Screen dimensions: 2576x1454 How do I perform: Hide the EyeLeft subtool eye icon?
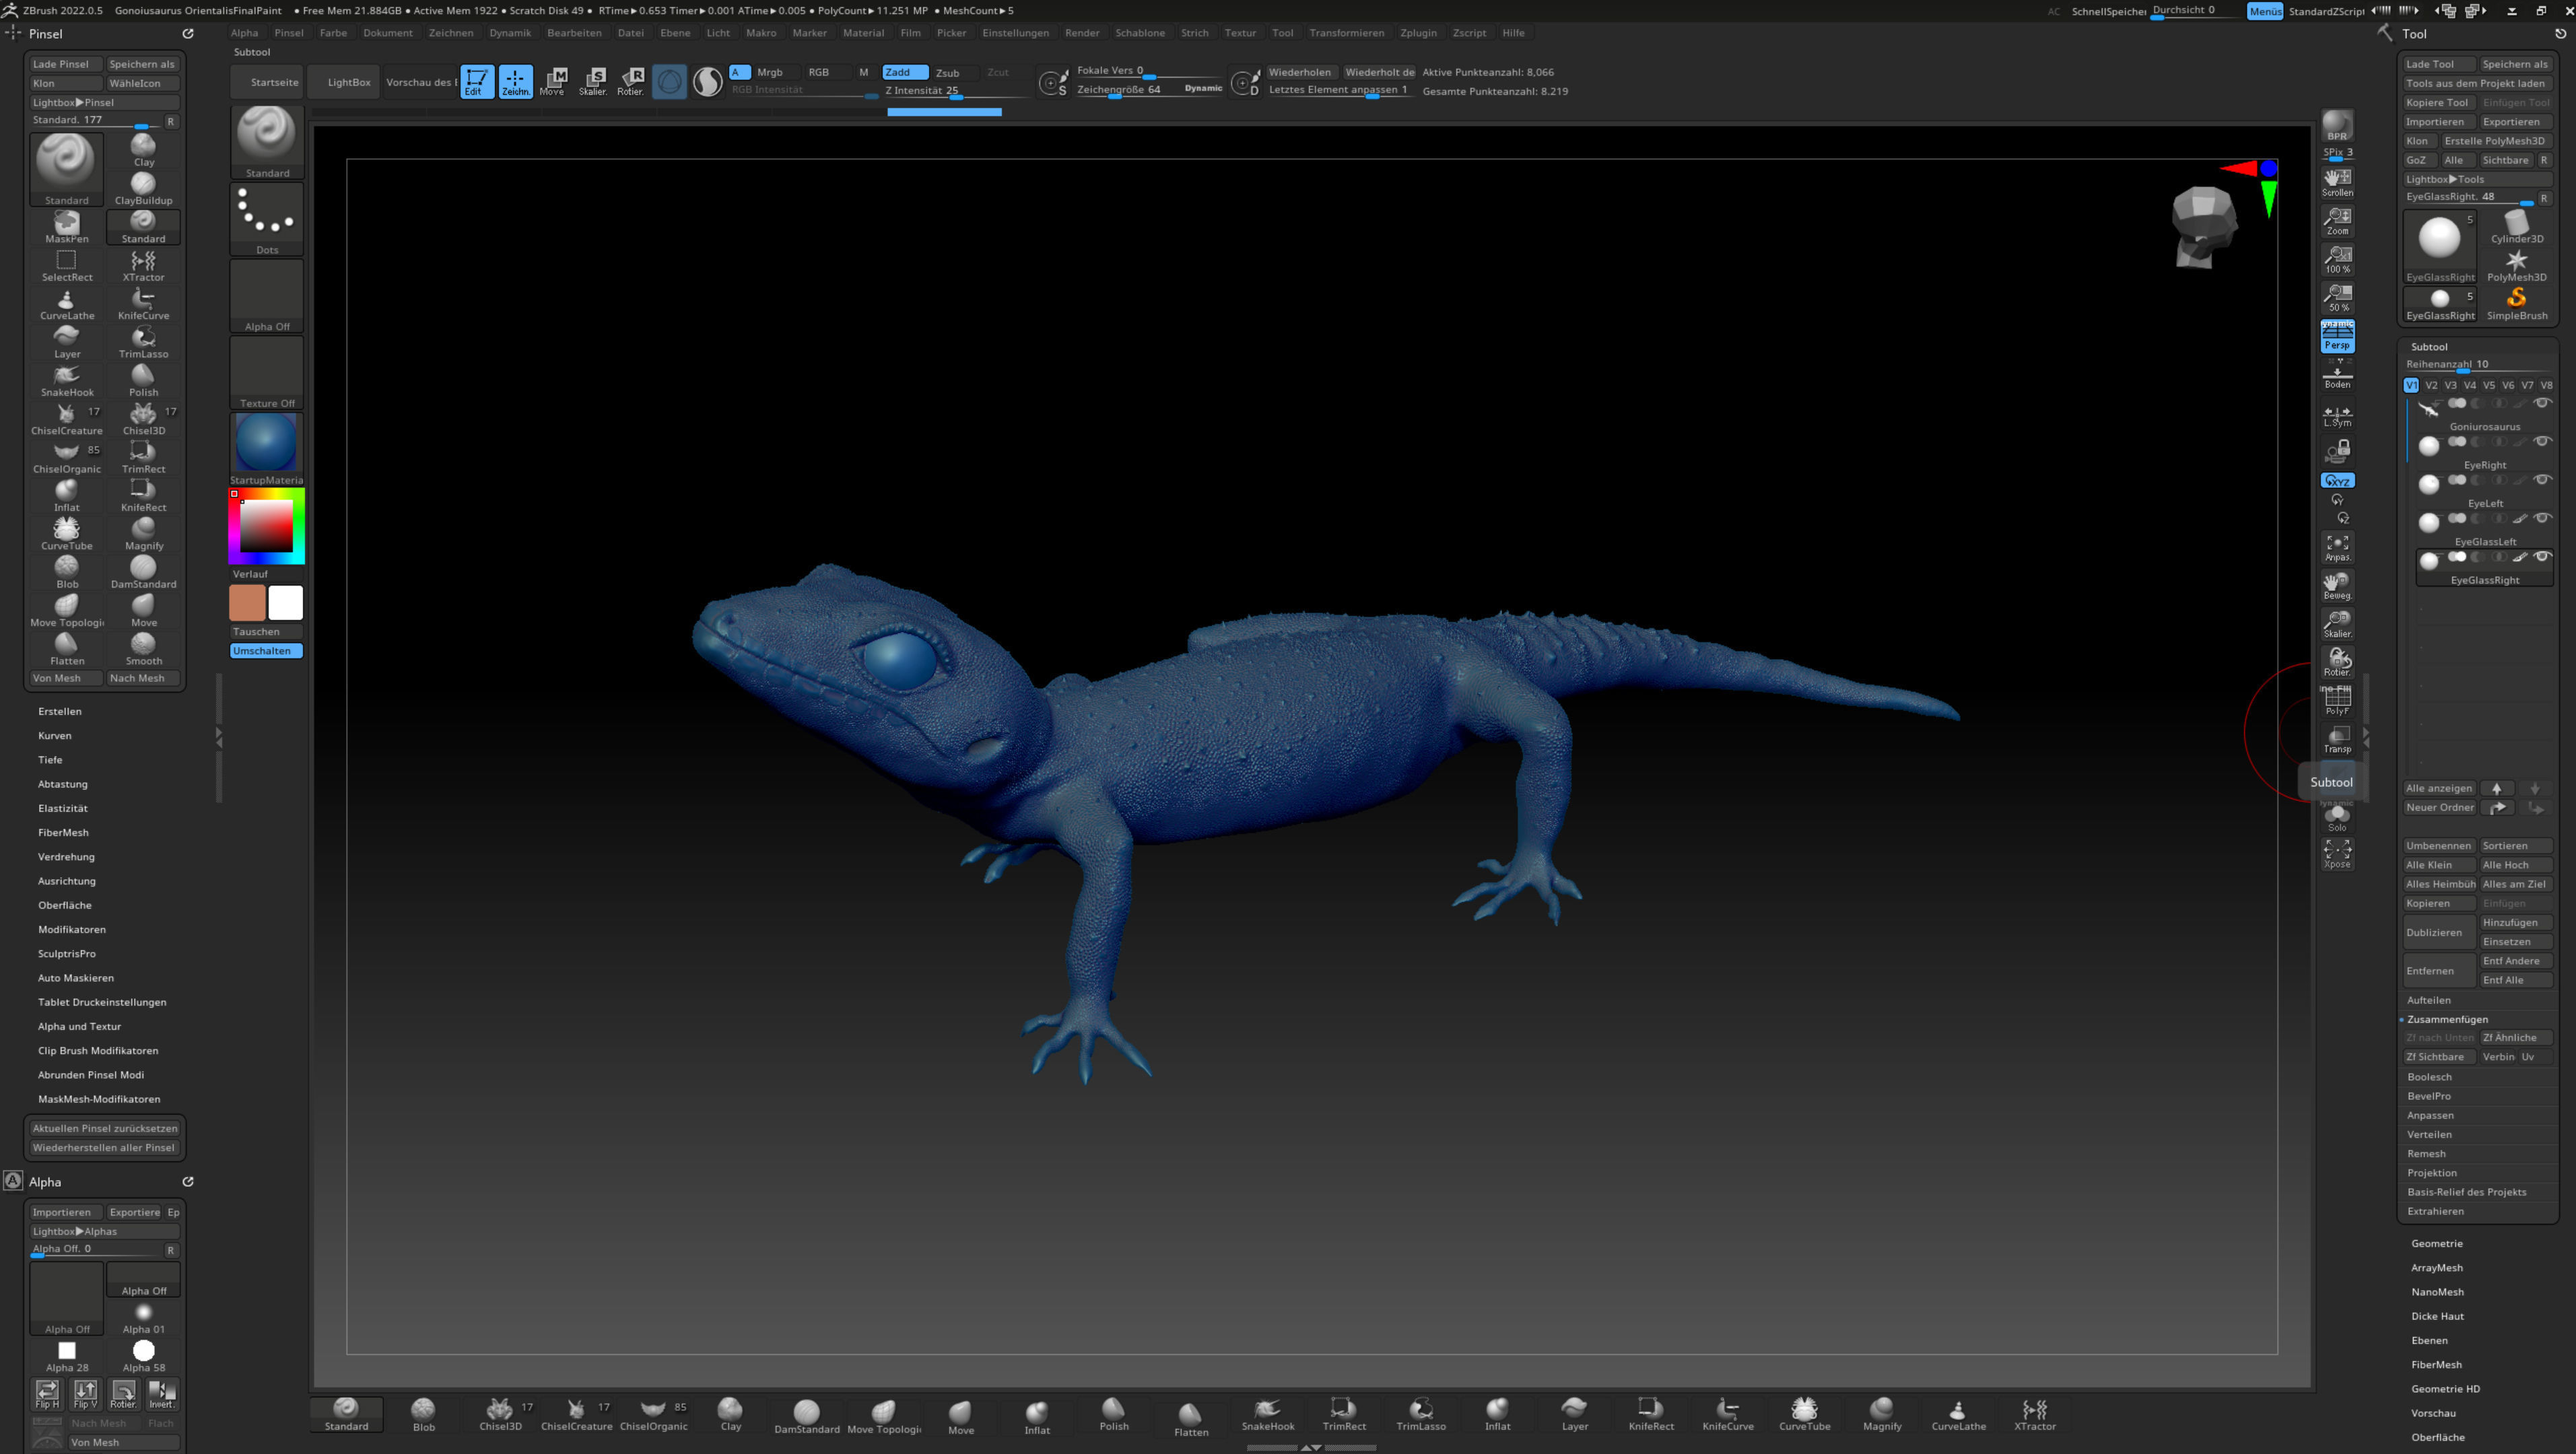2541,480
